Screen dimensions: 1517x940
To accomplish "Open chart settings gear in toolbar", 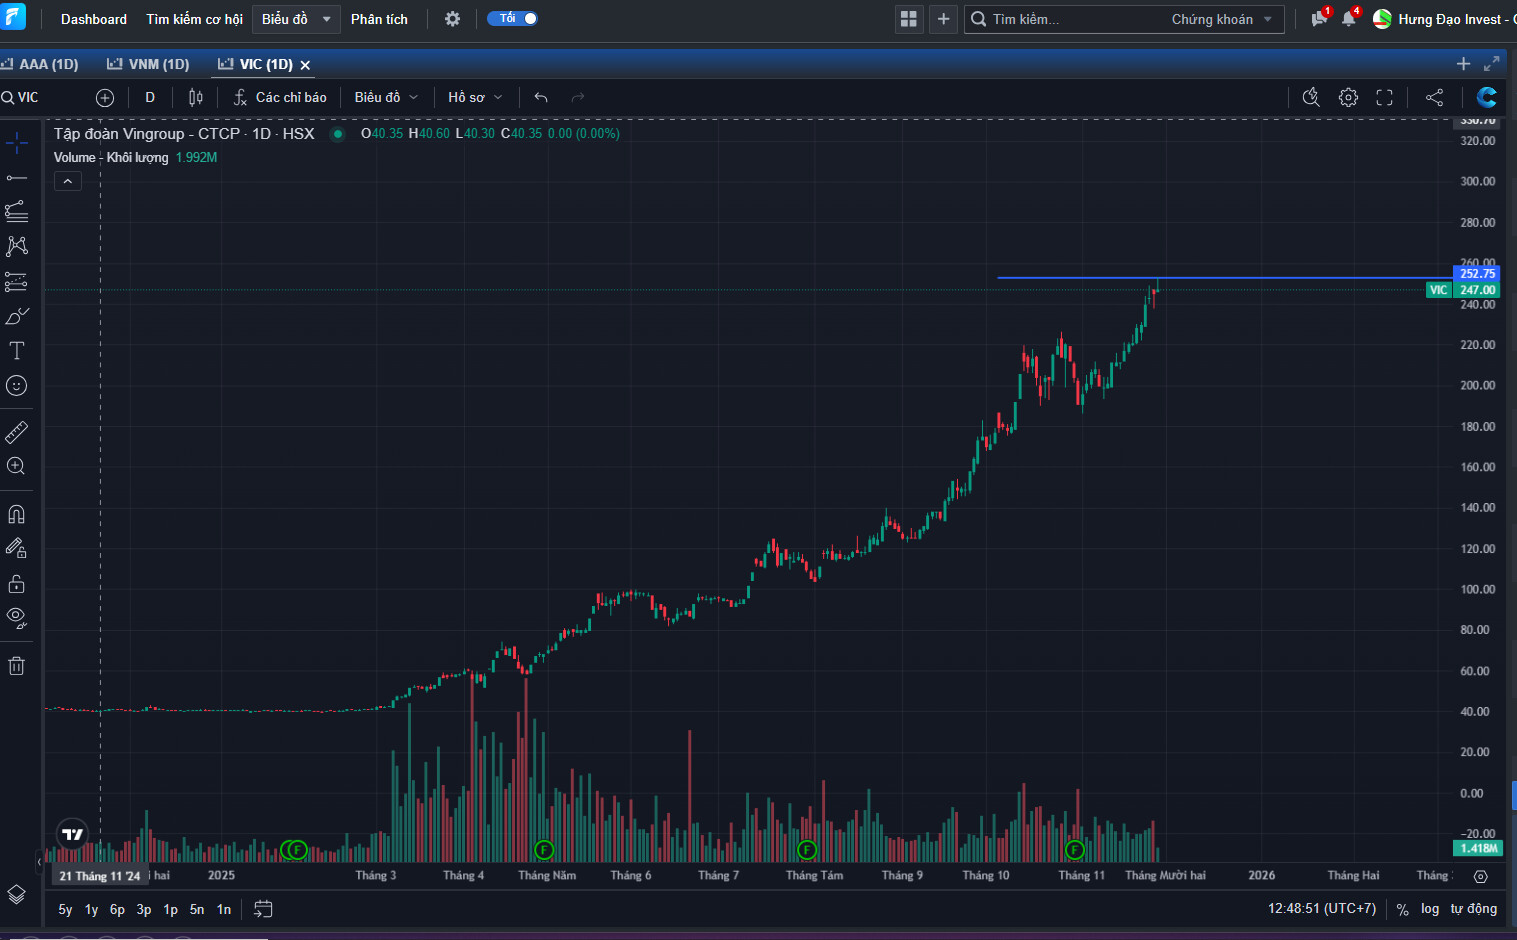I will tap(1349, 97).
